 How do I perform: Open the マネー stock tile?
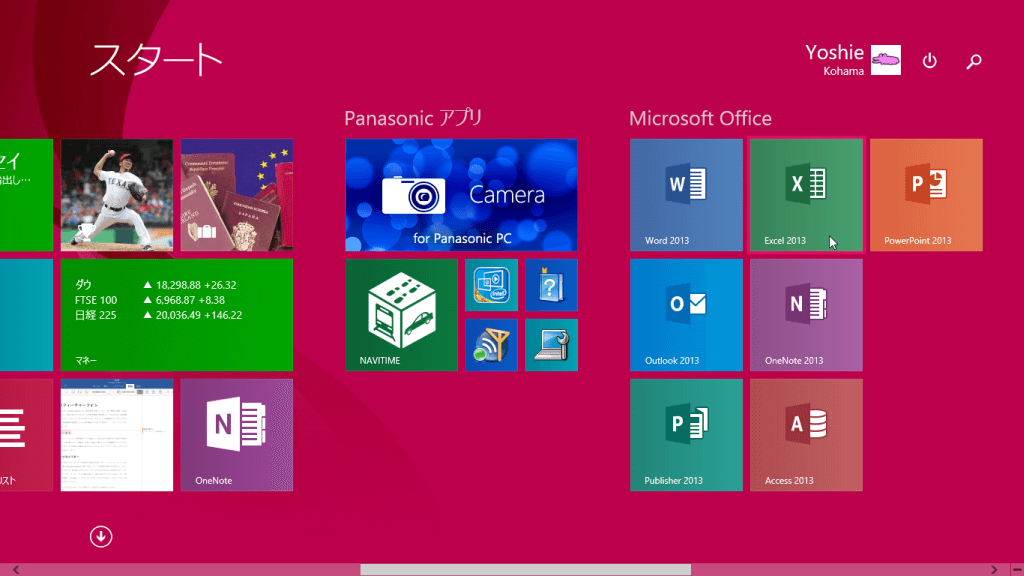pos(177,315)
